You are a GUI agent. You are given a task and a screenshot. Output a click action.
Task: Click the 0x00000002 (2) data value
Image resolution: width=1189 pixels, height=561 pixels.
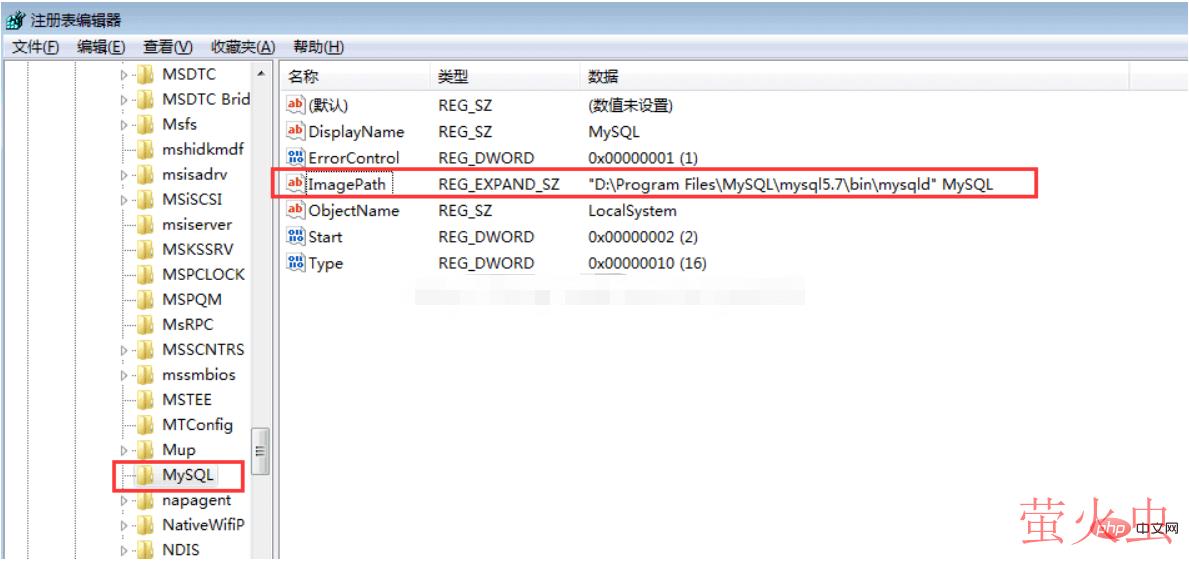(x=642, y=237)
